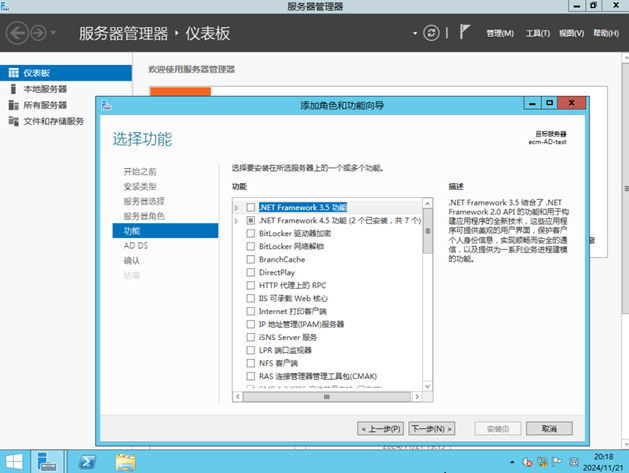Click the 取消 button
Viewport: 629px width, 473px height.
(549, 428)
